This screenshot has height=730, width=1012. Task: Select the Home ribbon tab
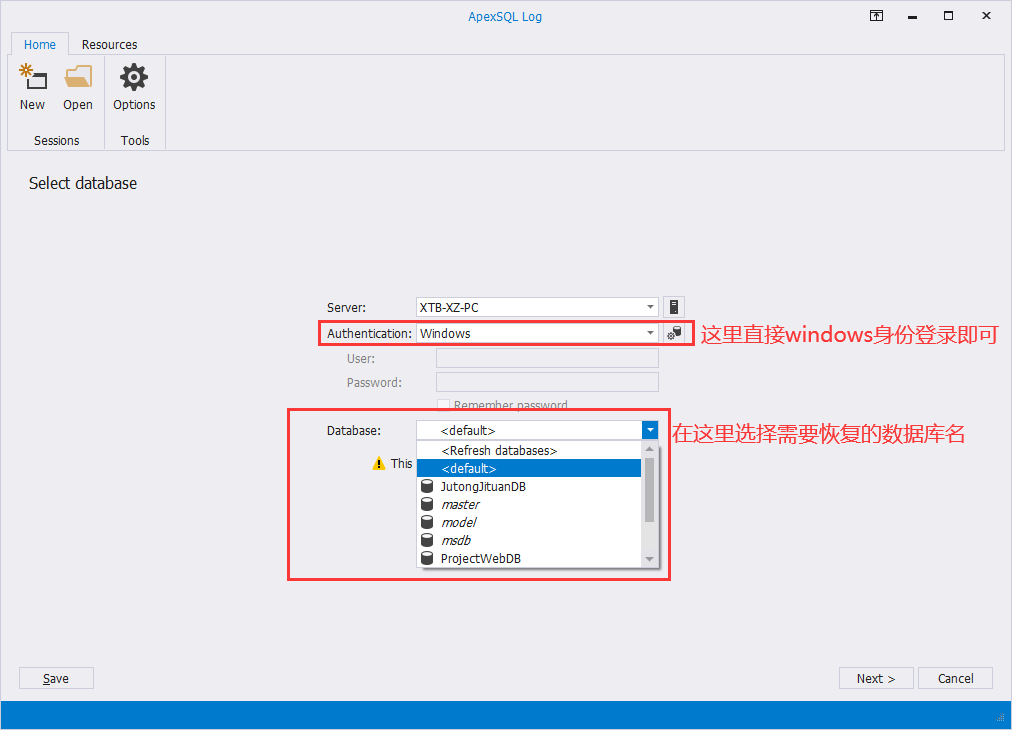coord(39,44)
